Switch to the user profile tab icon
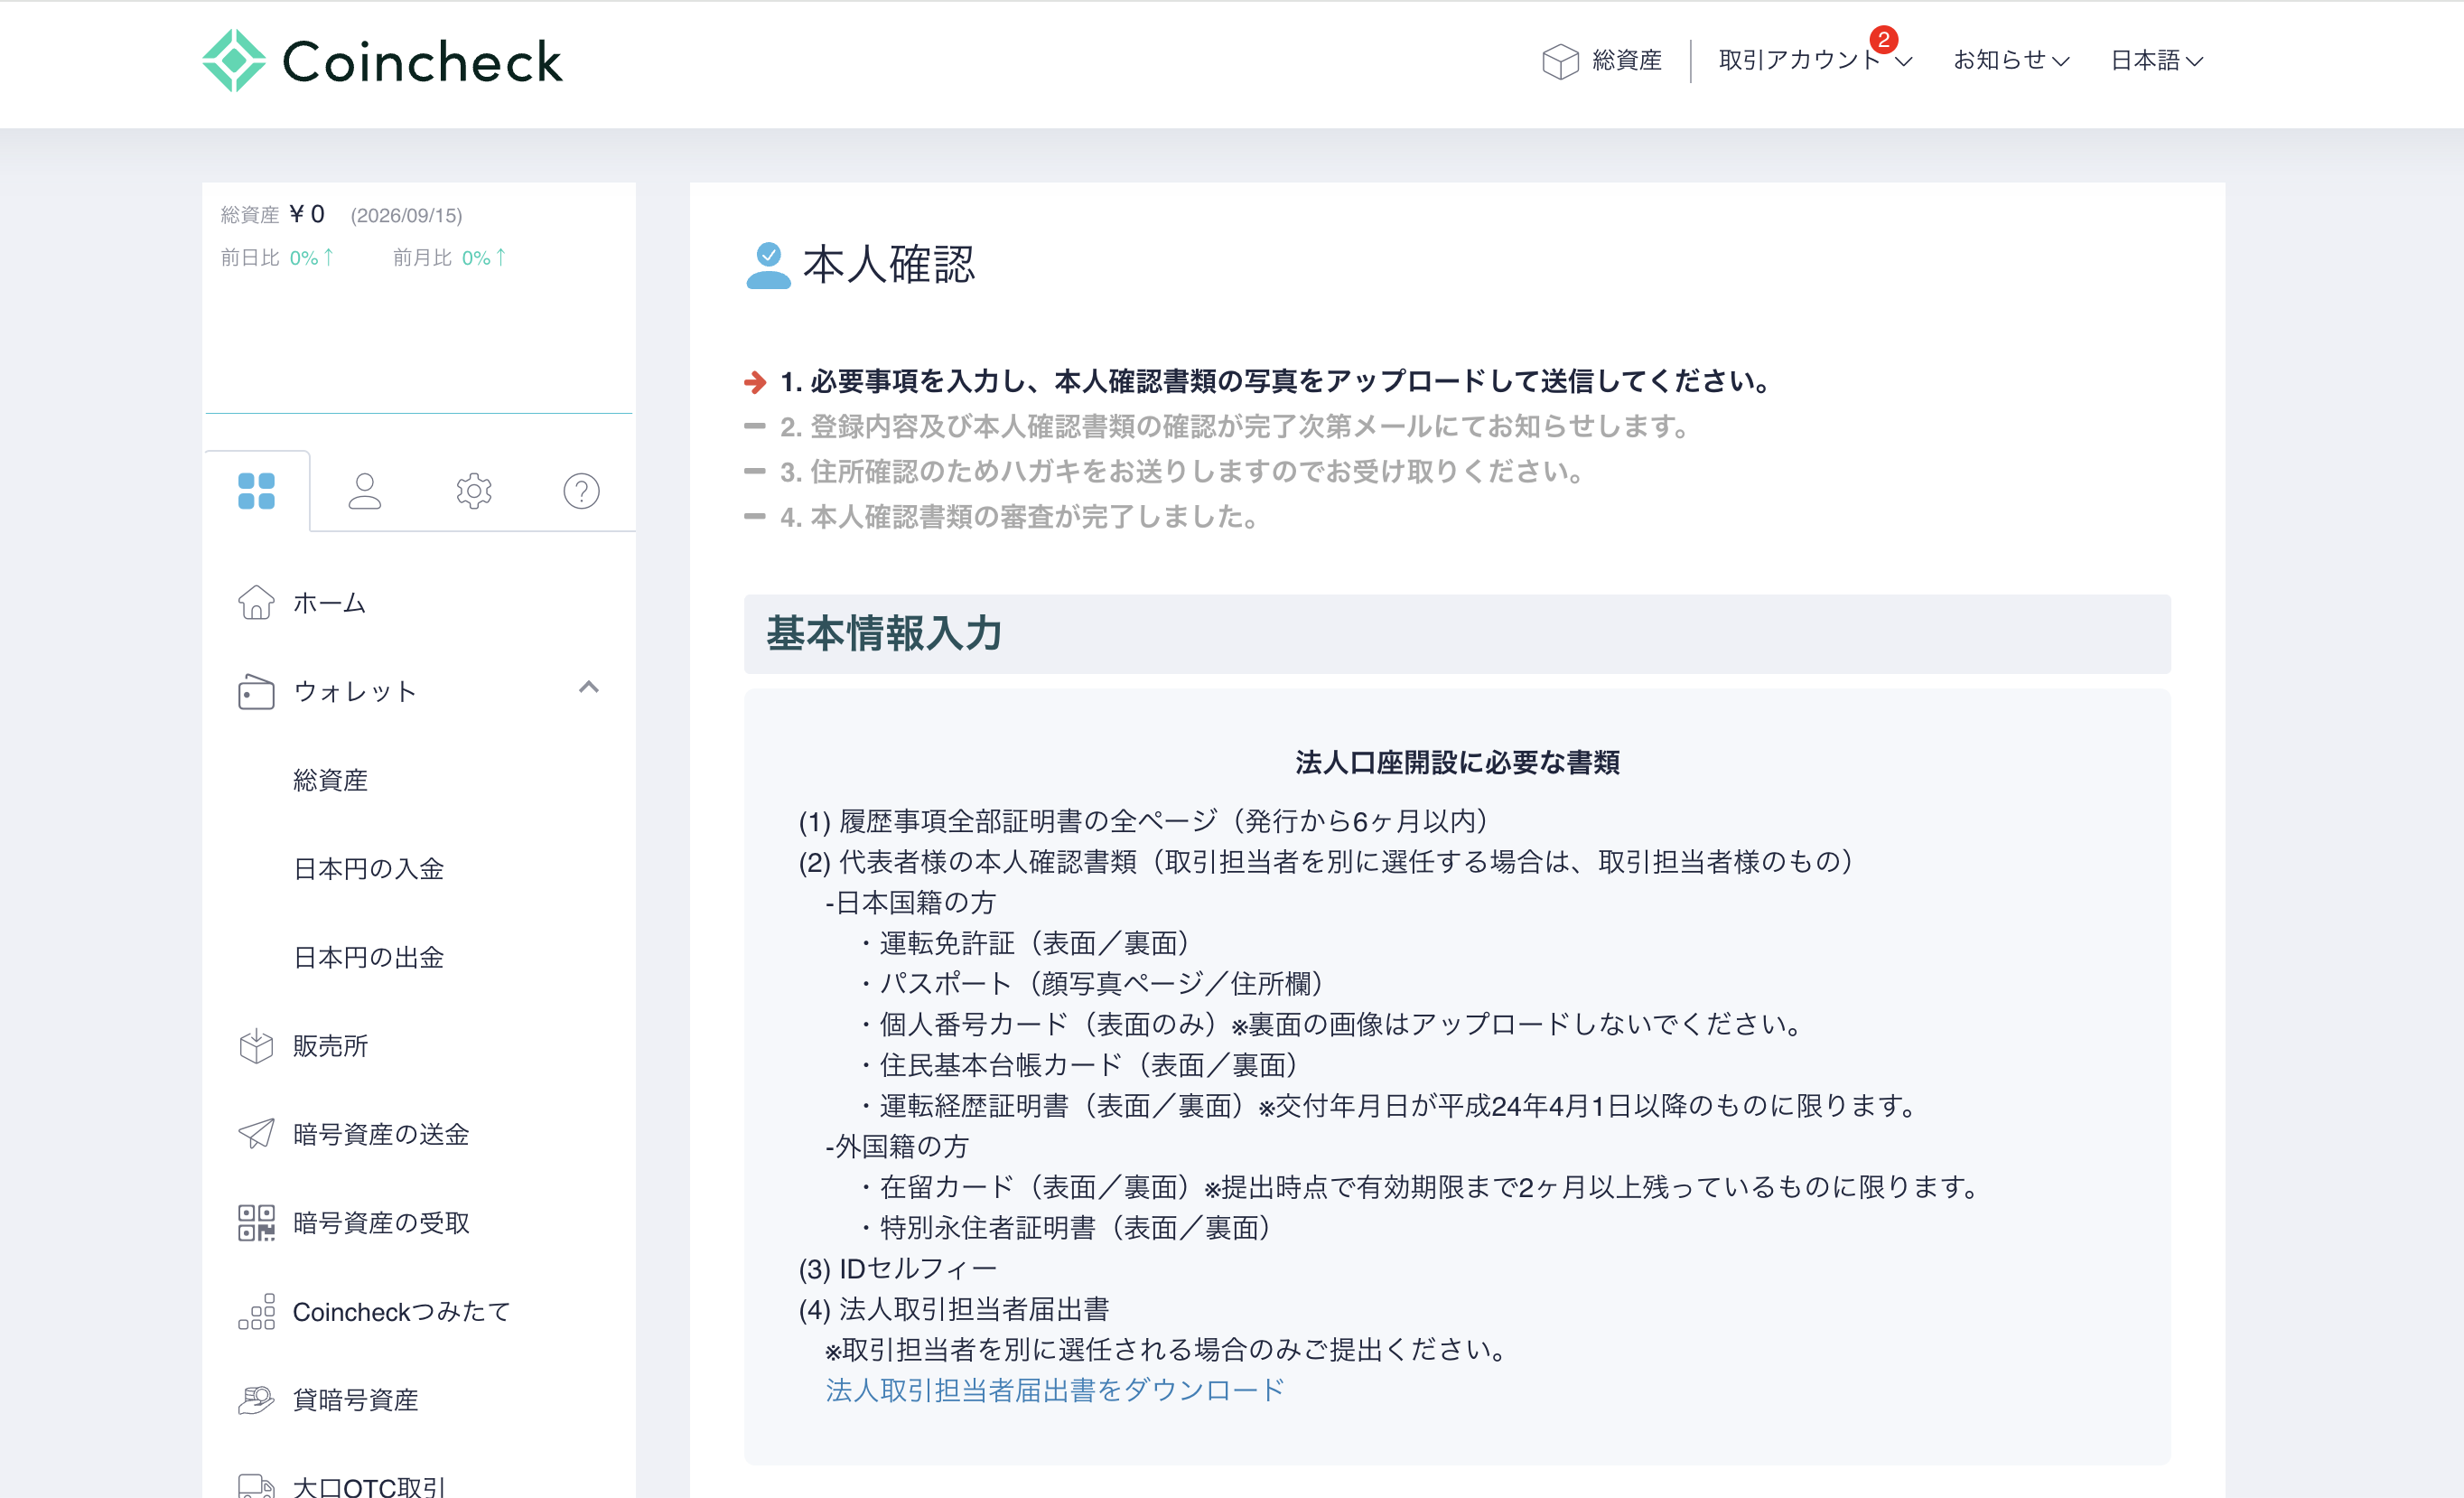The image size is (2464, 1498). (x=364, y=491)
